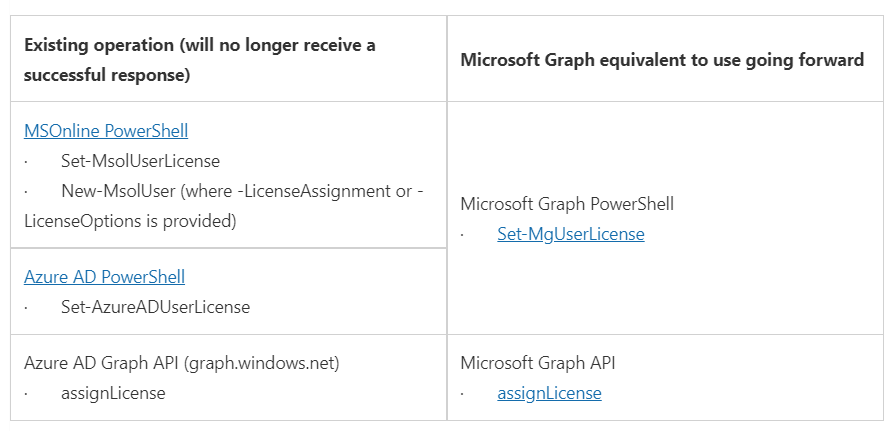The image size is (891, 431).
Task: Open the assignLicense link under Microsoft Graph API
Action: (x=549, y=393)
